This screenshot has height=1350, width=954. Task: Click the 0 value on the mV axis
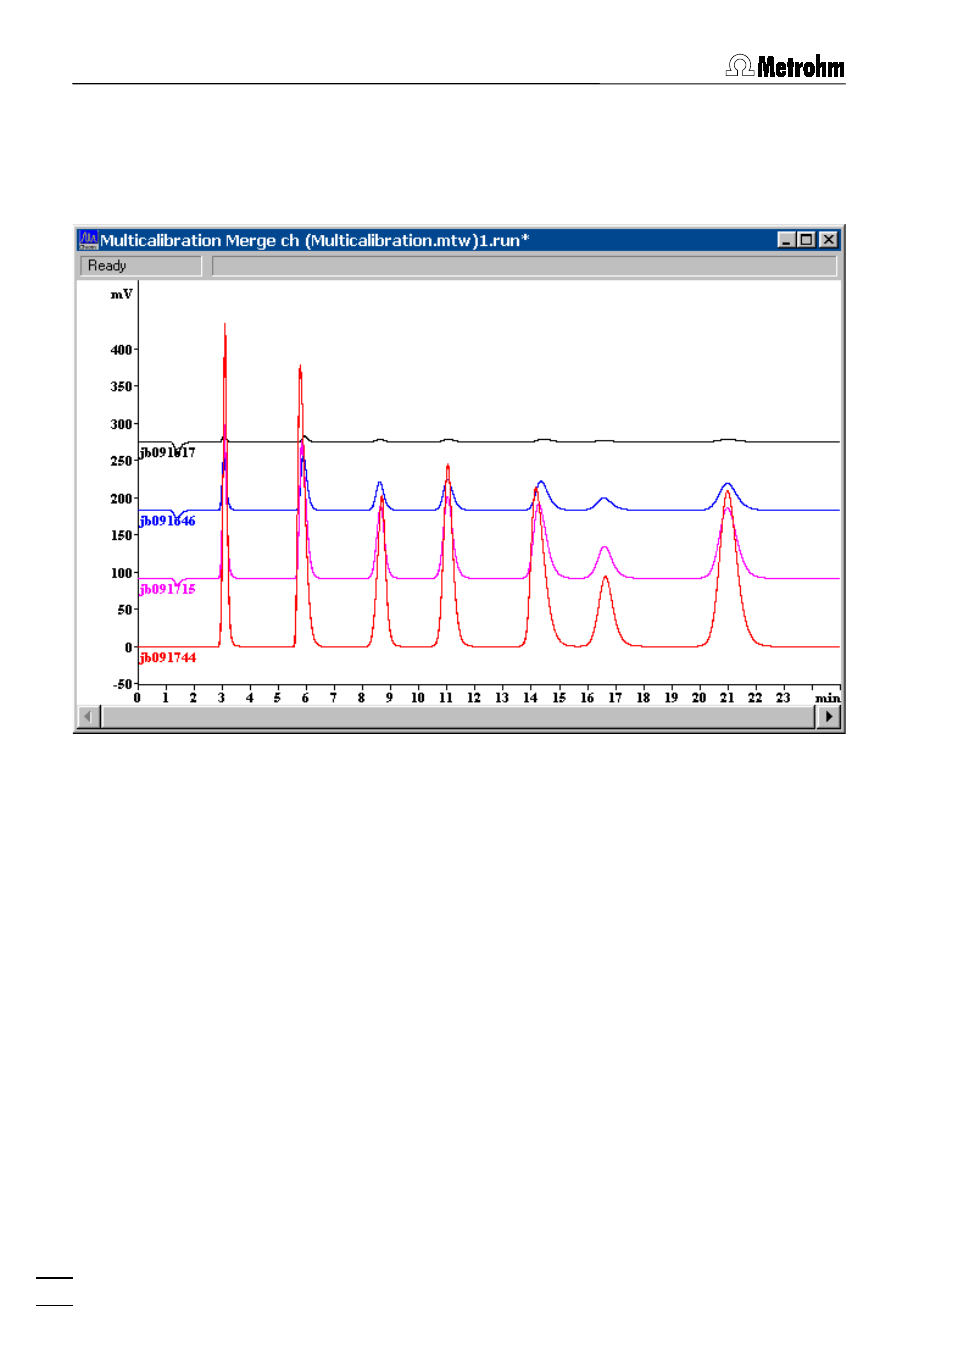(128, 648)
